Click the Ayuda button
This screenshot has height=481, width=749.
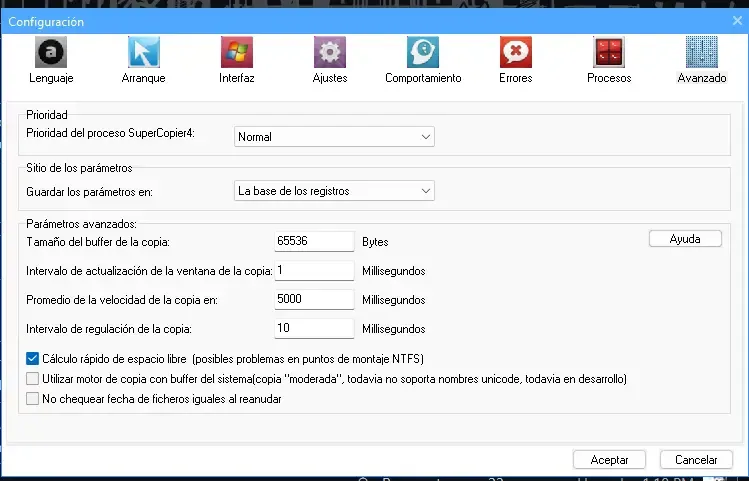(x=685, y=239)
